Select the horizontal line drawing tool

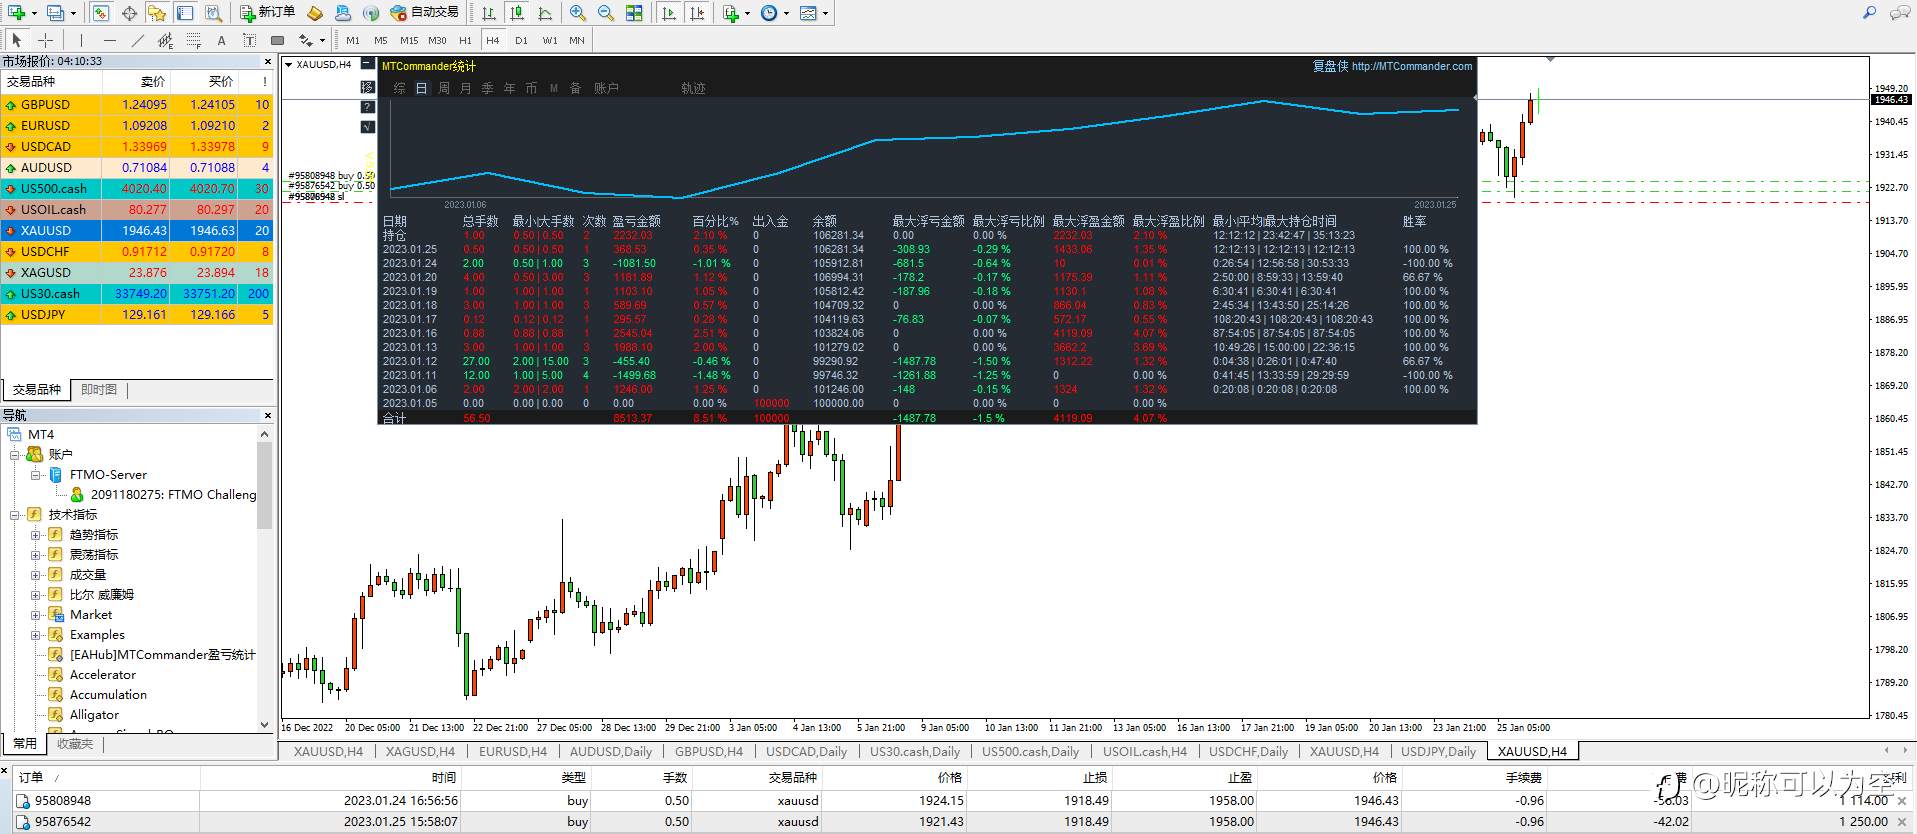pyautogui.click(x=109, y=40)
